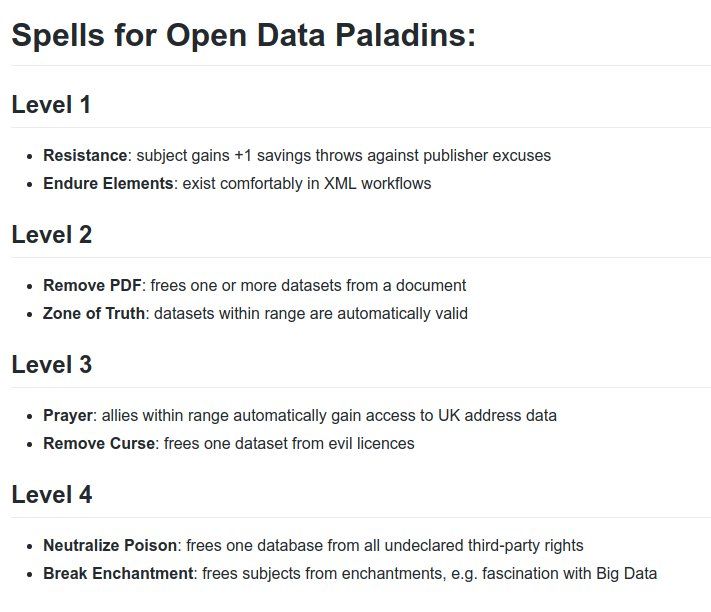This screenshot has height=612, width=711.
Task: Select the Remove PDF spell name
Action: point(92,286)
